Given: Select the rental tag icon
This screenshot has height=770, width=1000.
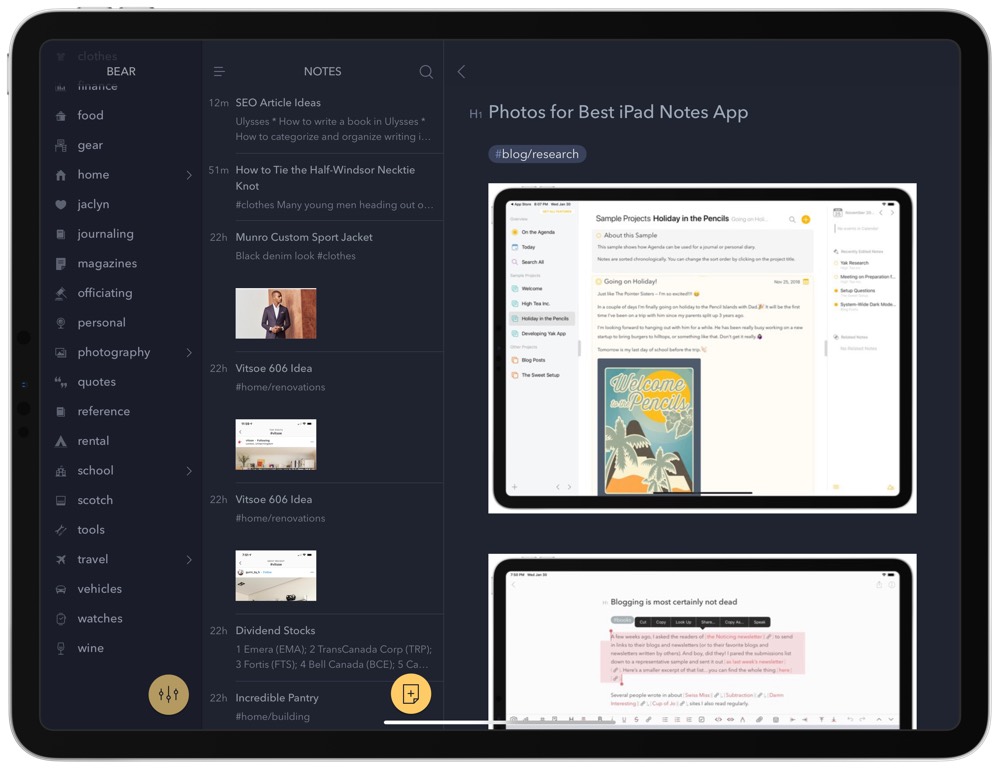Looking at the screenshot, I should click(61, 441).
